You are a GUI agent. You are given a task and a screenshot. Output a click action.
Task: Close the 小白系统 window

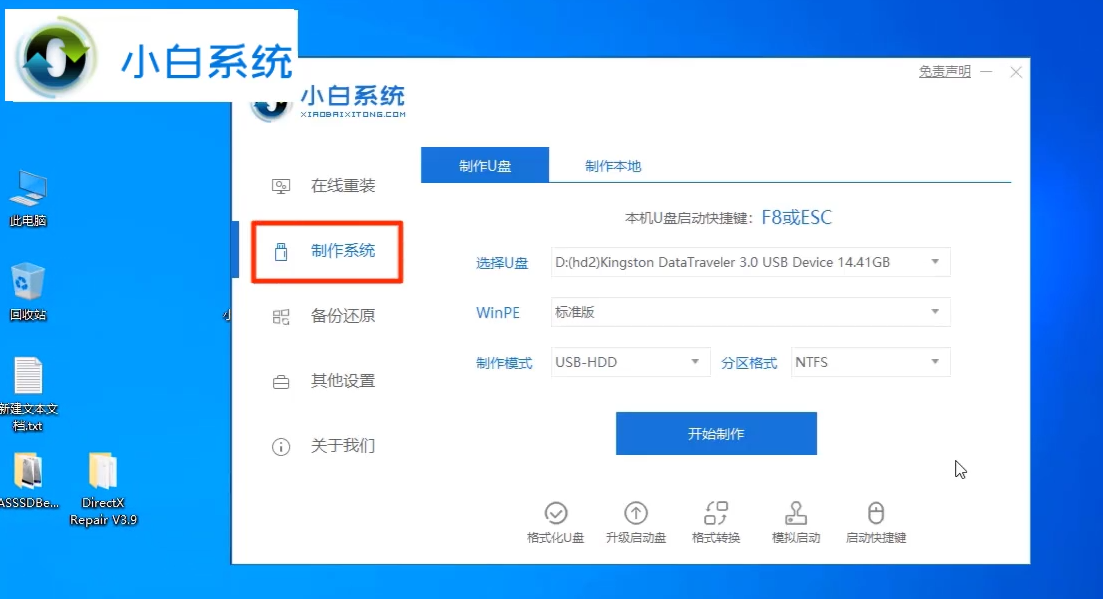pos(1016,72)
